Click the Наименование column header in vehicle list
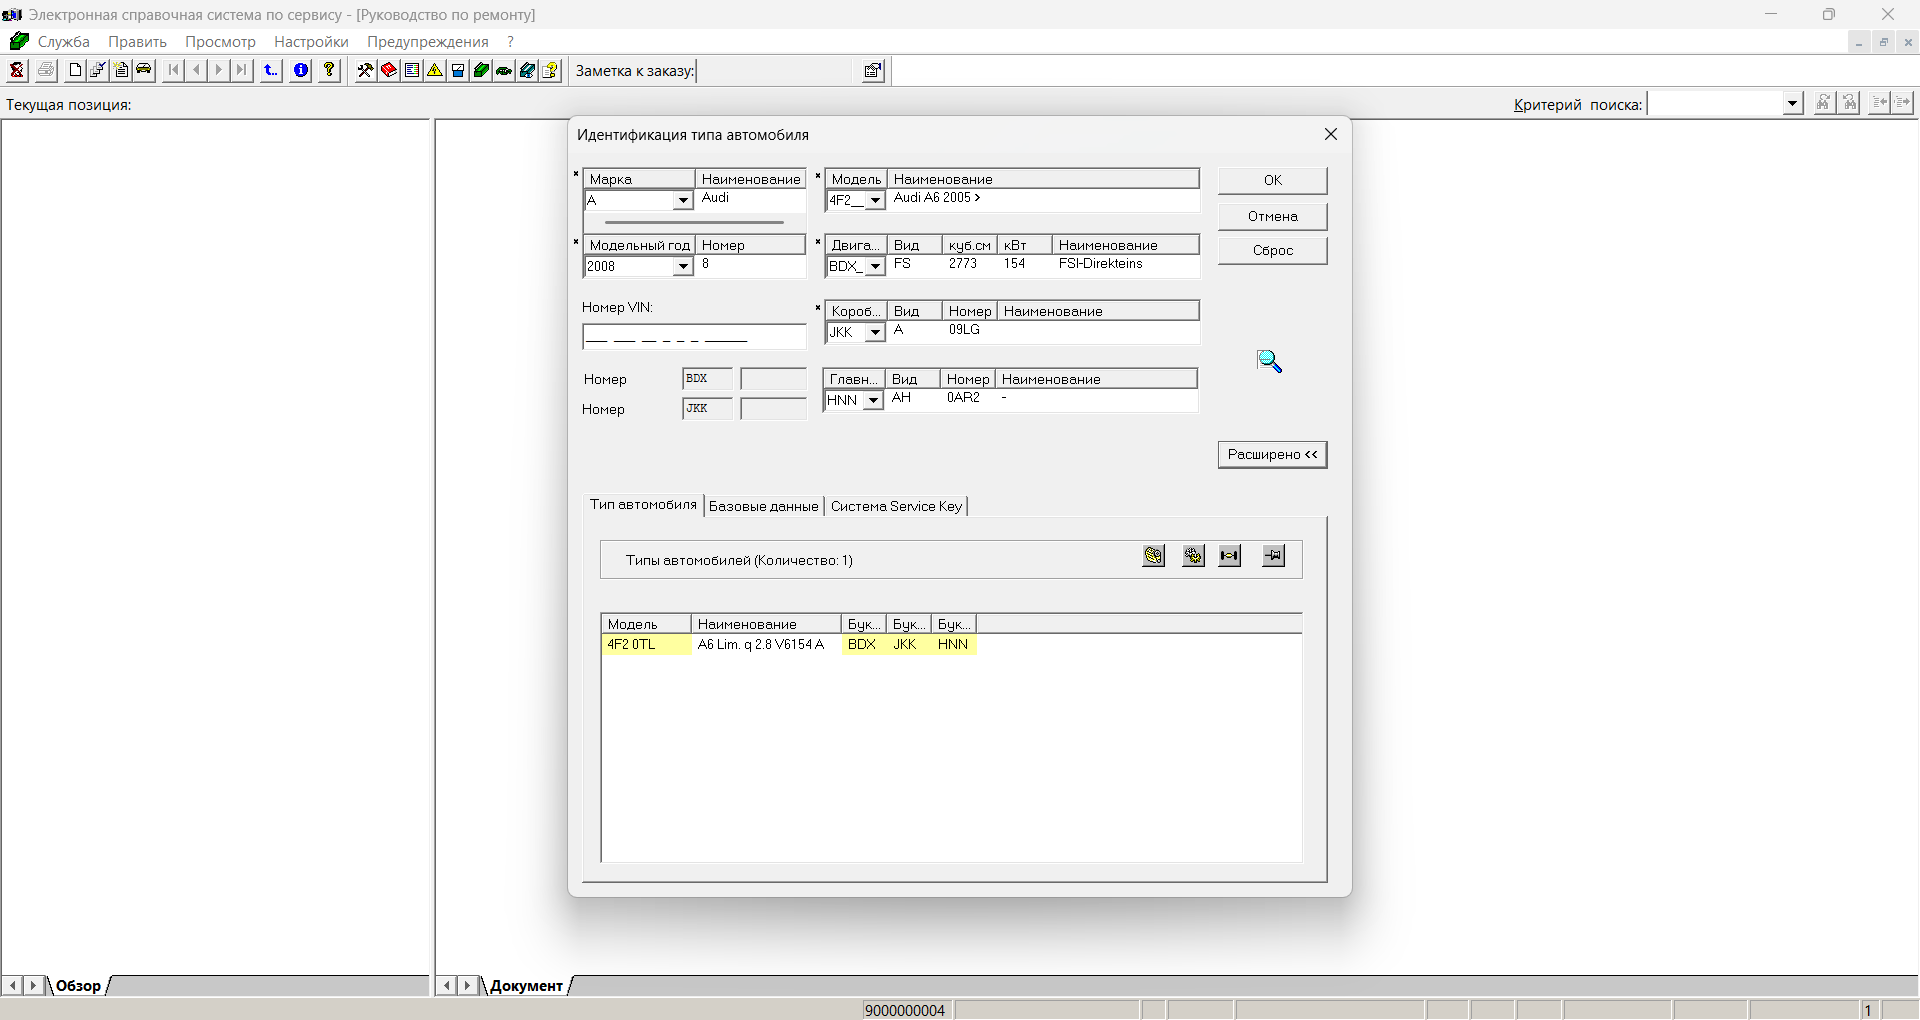1920x1020 pixels. [766, 624]
